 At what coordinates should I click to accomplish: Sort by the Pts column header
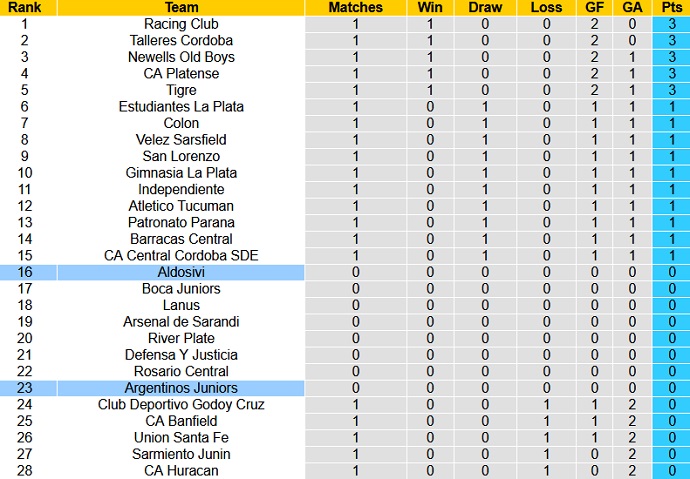click(672, 7)
